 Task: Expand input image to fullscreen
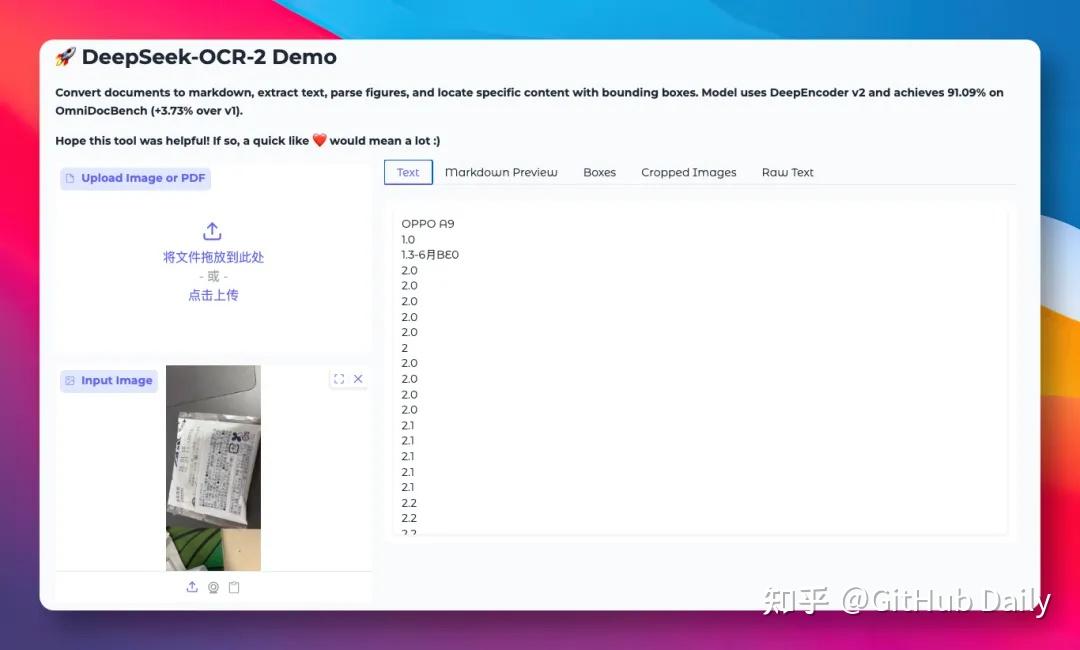339,379
